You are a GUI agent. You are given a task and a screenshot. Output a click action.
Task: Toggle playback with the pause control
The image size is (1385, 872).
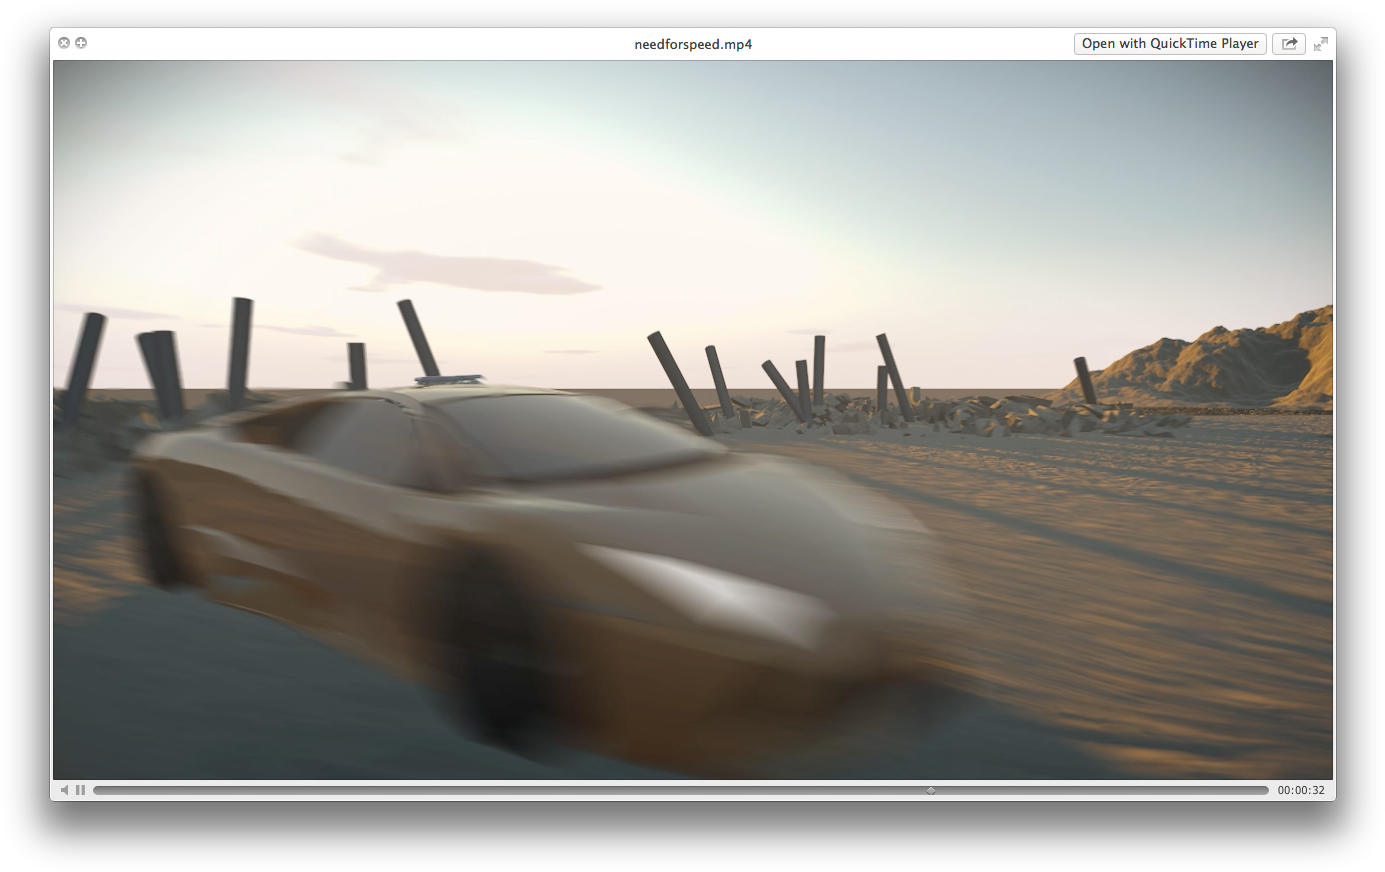pos(80,789)
